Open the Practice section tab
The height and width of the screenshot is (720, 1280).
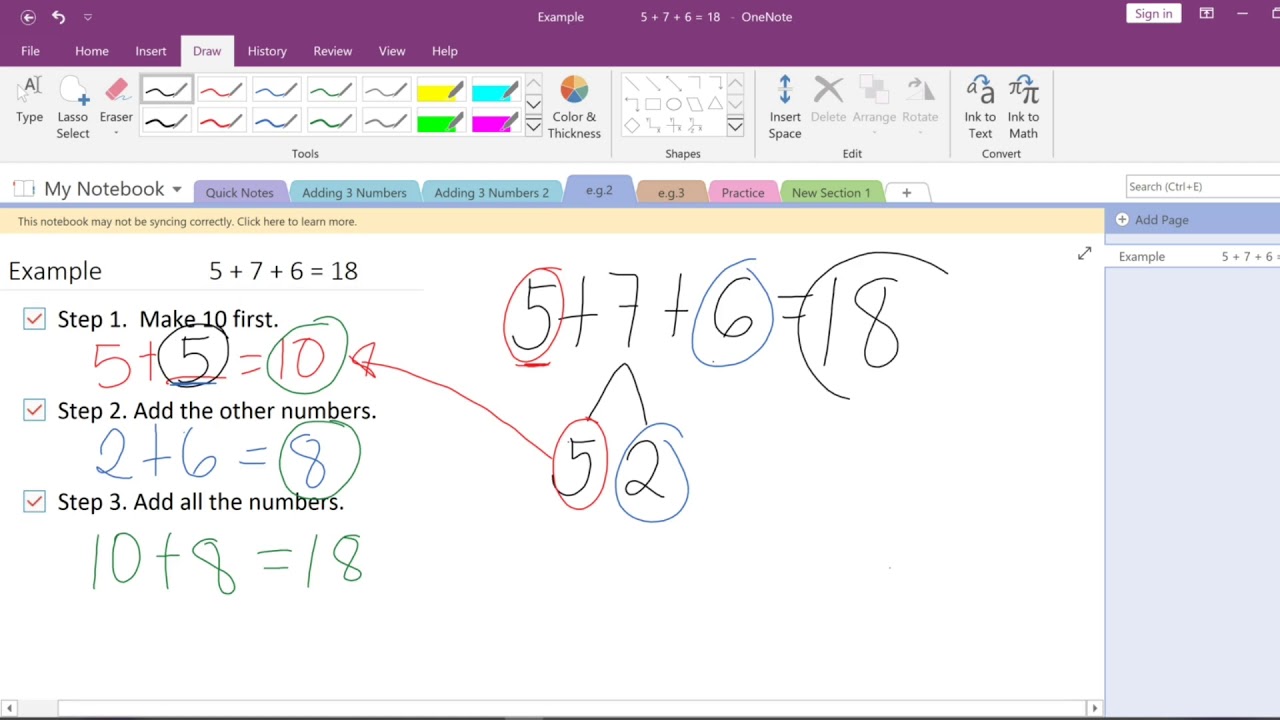point(743,193)
